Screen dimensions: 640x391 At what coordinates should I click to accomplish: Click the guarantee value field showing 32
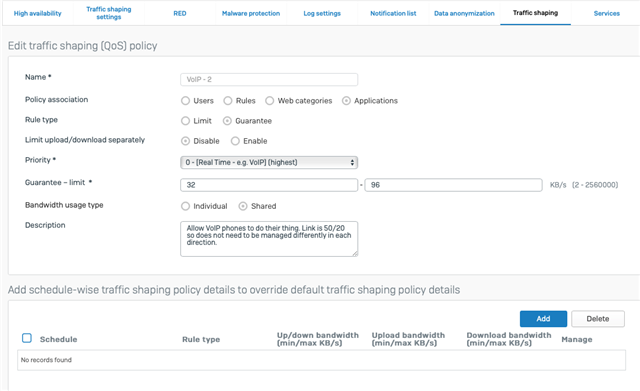269,185
